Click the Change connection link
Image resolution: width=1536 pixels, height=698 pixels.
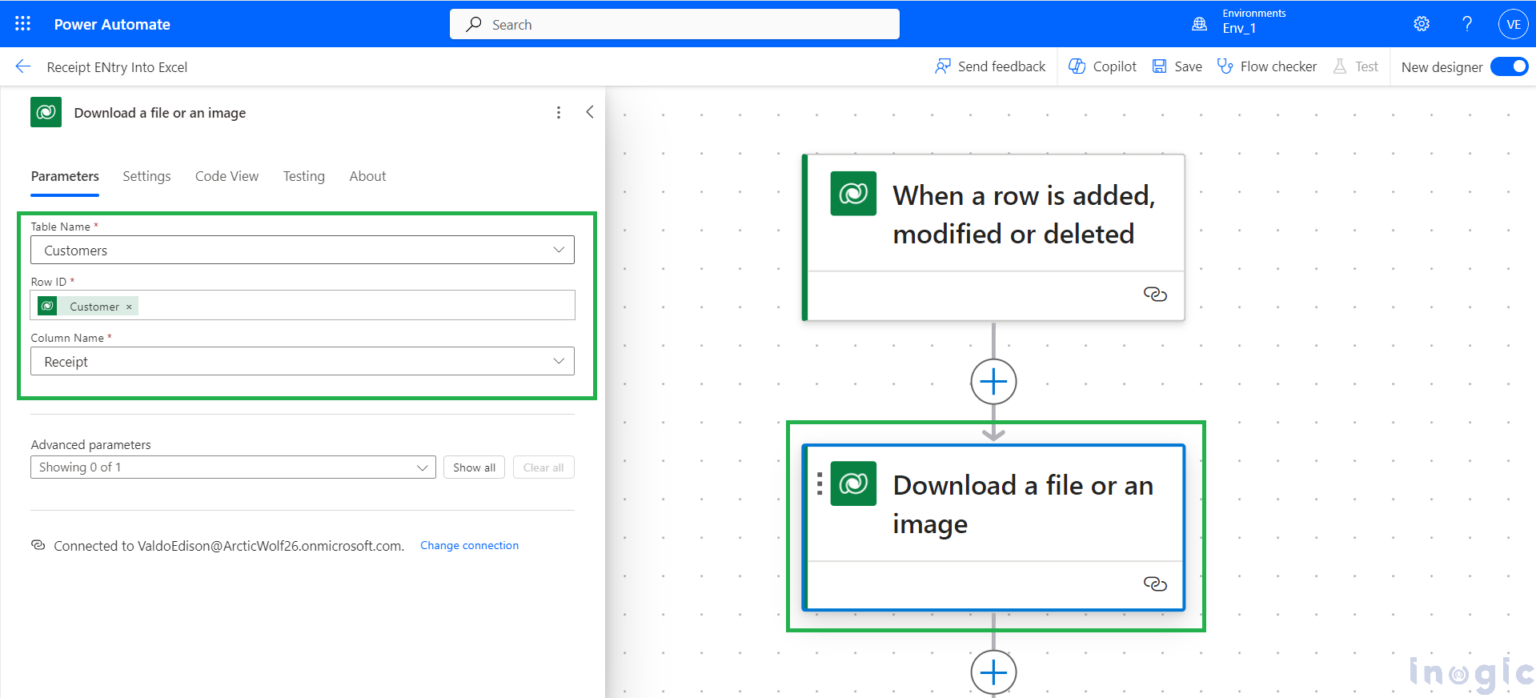click(469, 545)
